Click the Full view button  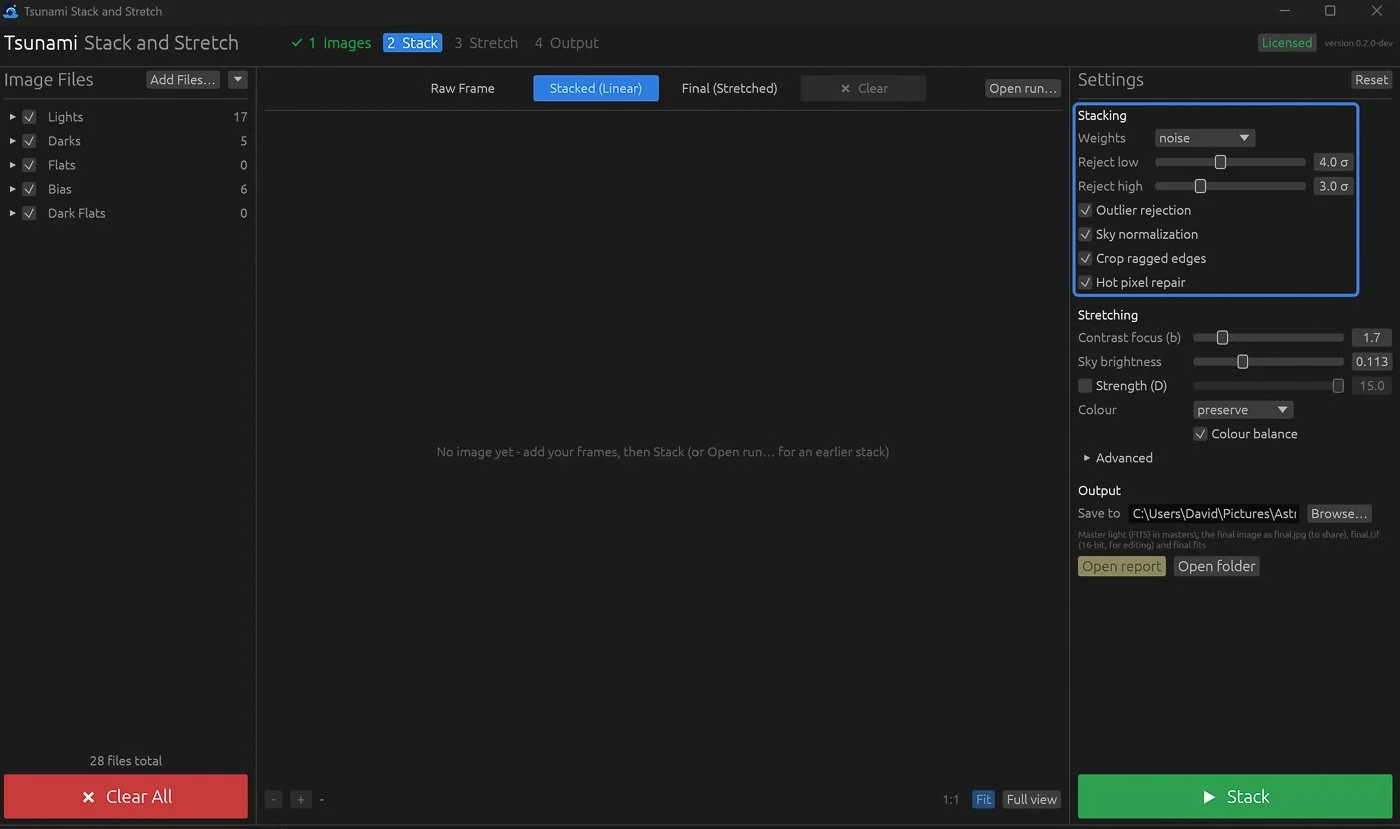(1031, 799)
